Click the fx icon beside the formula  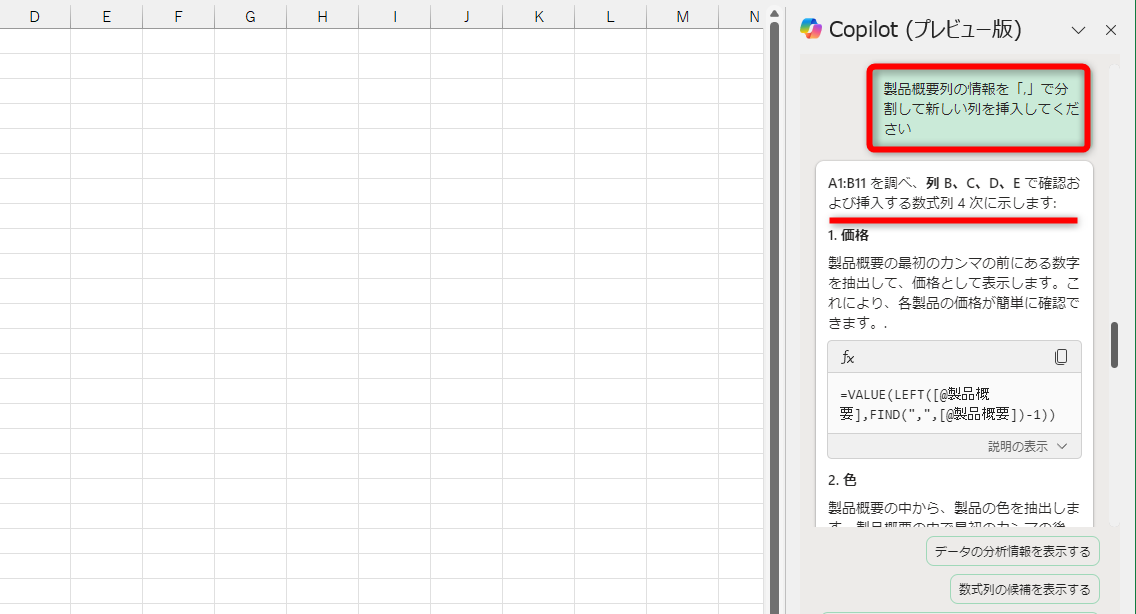pos(847,356)
